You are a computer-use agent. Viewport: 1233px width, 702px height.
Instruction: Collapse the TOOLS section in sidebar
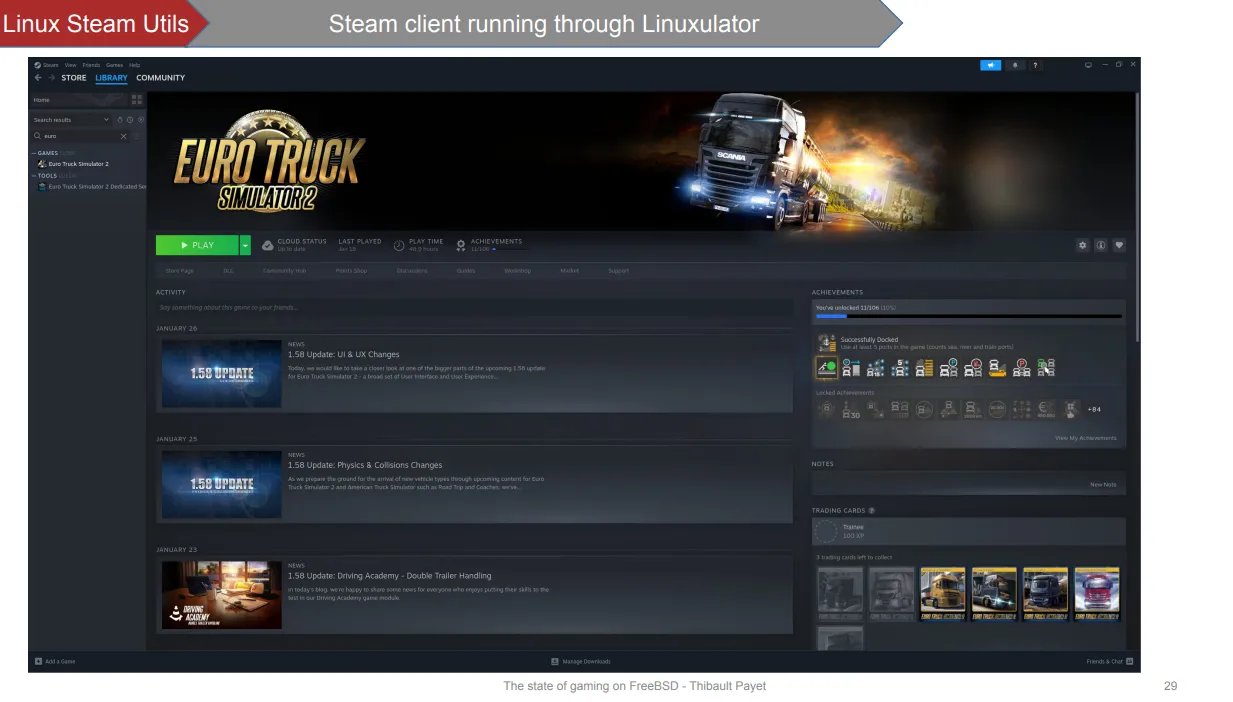tap(35, 175)
